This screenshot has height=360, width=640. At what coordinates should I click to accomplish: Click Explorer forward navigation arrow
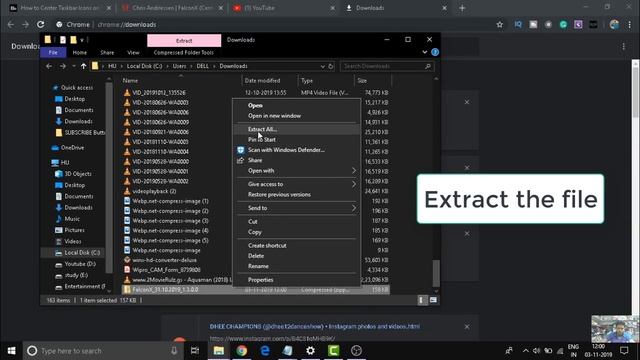[62, 66]
